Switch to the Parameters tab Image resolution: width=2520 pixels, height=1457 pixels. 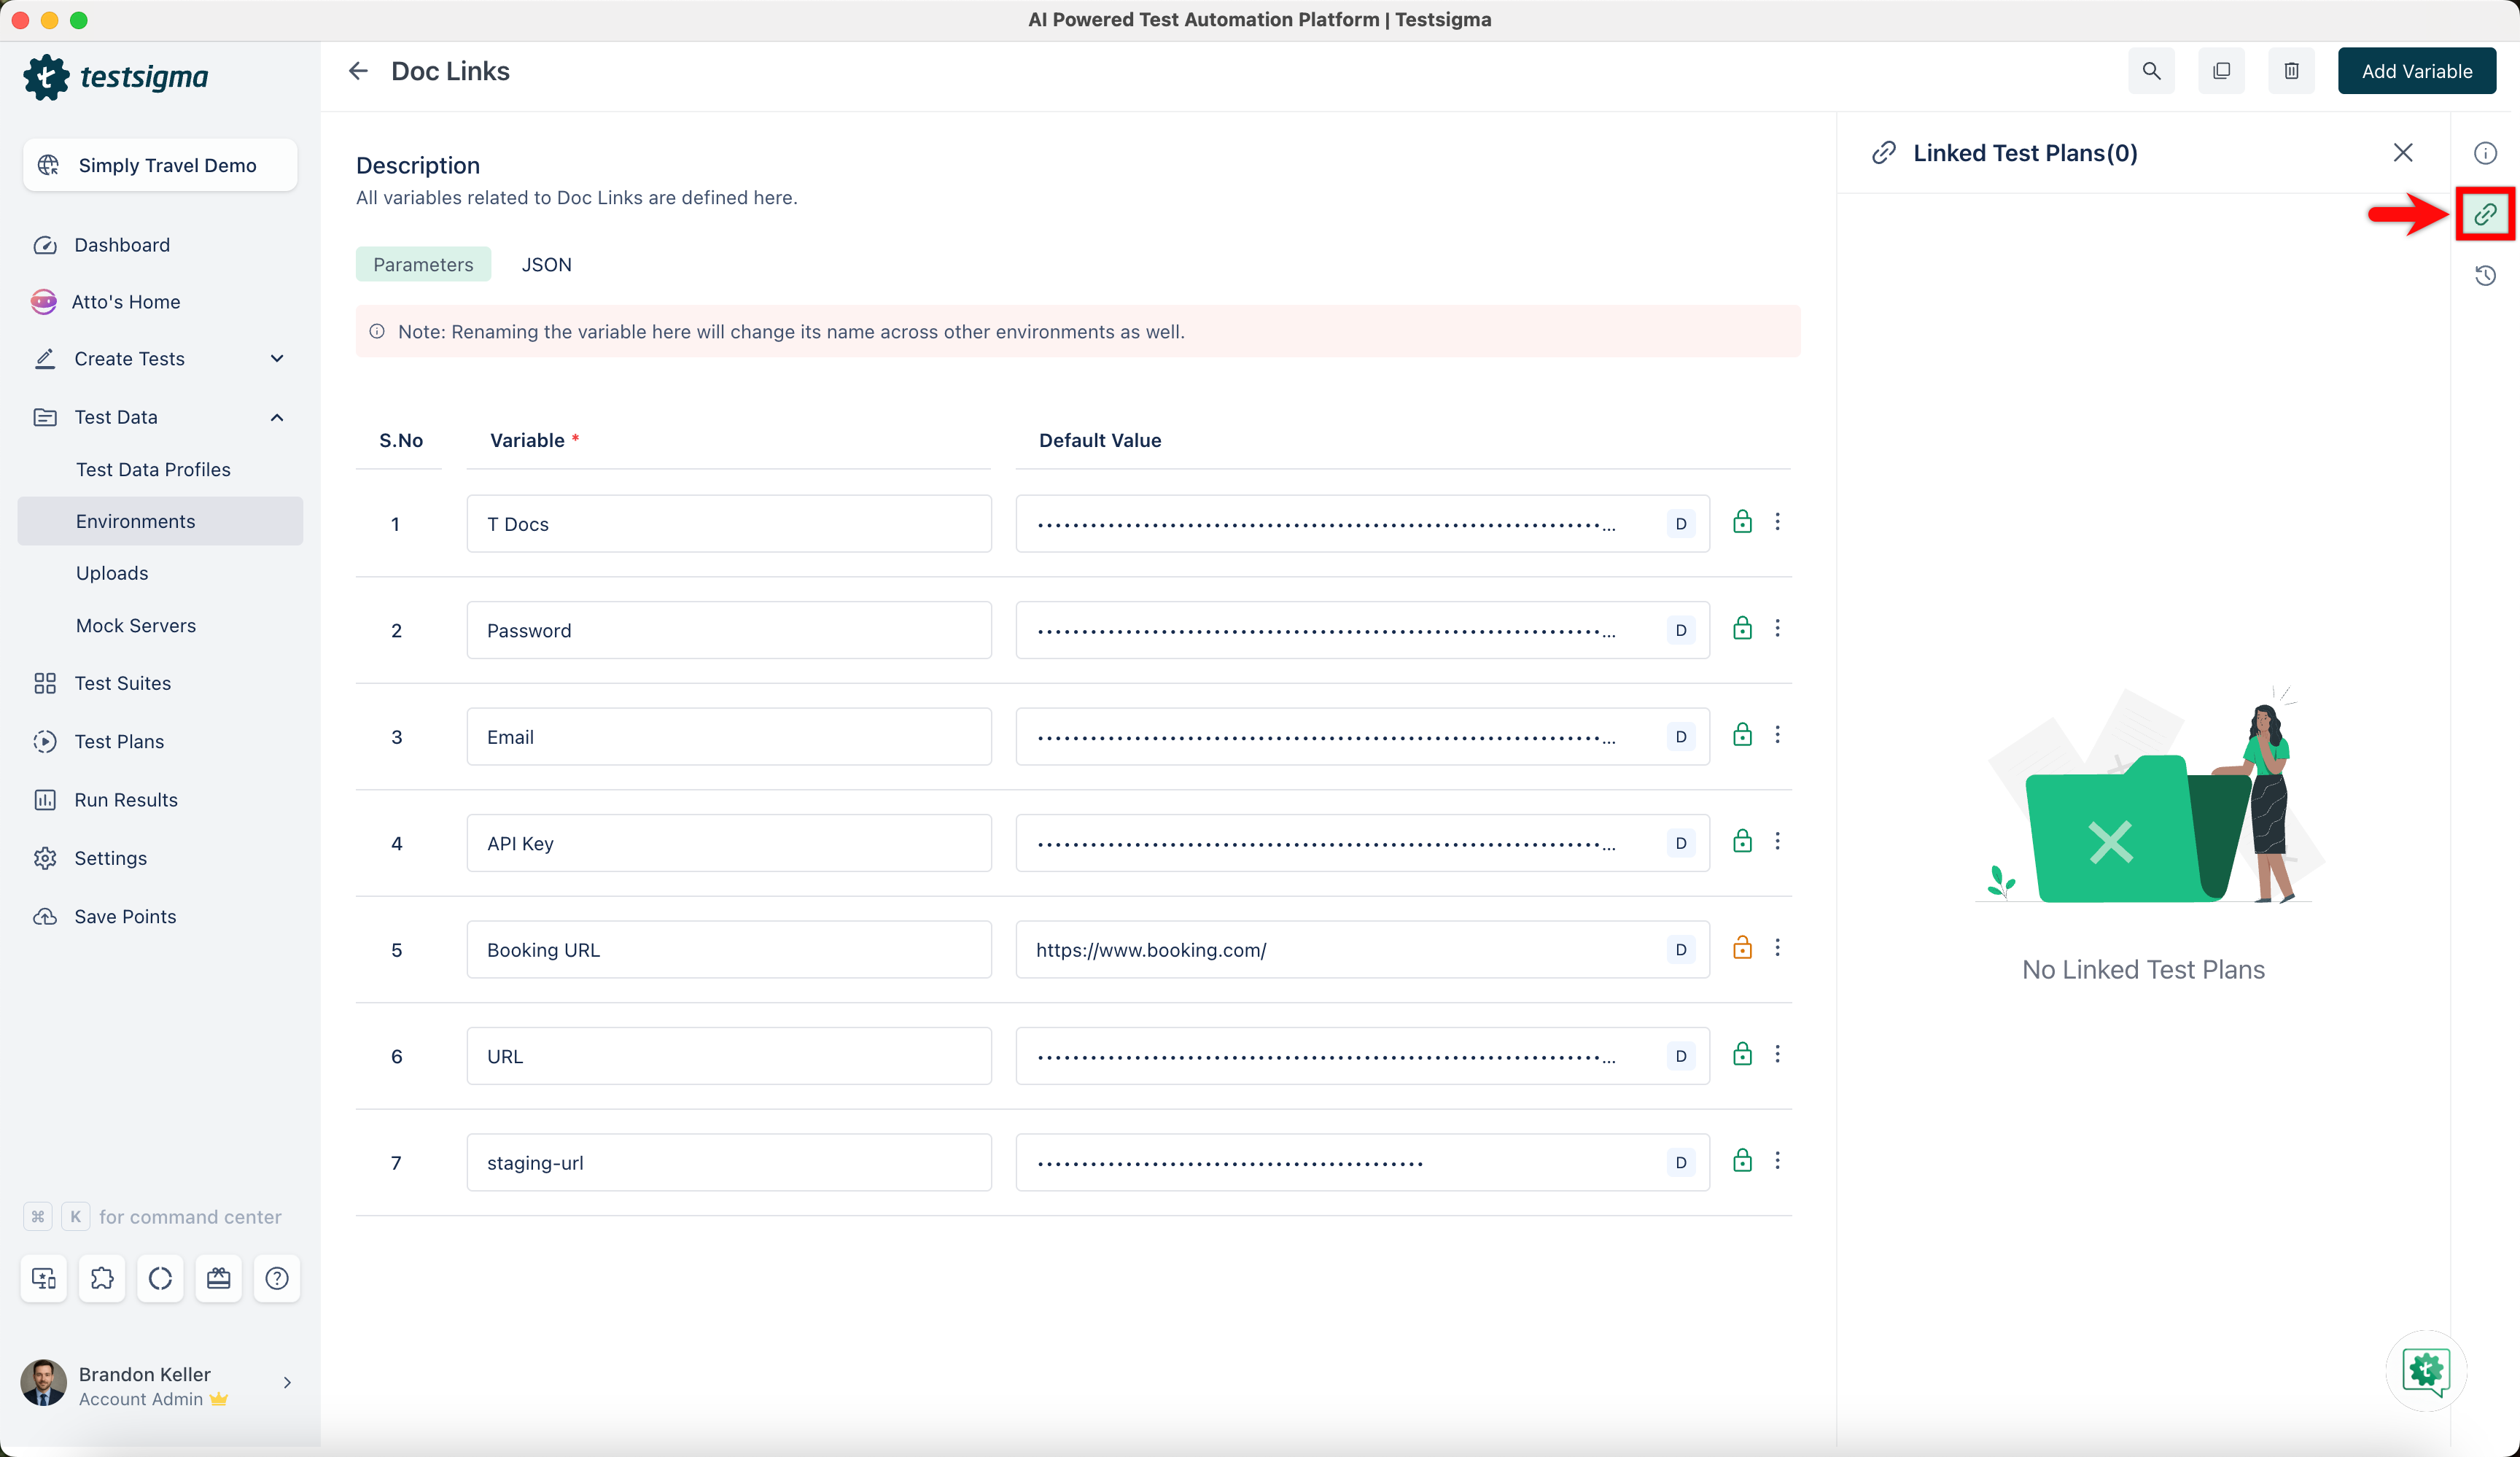pyautogui.click(x=423, y=264)
